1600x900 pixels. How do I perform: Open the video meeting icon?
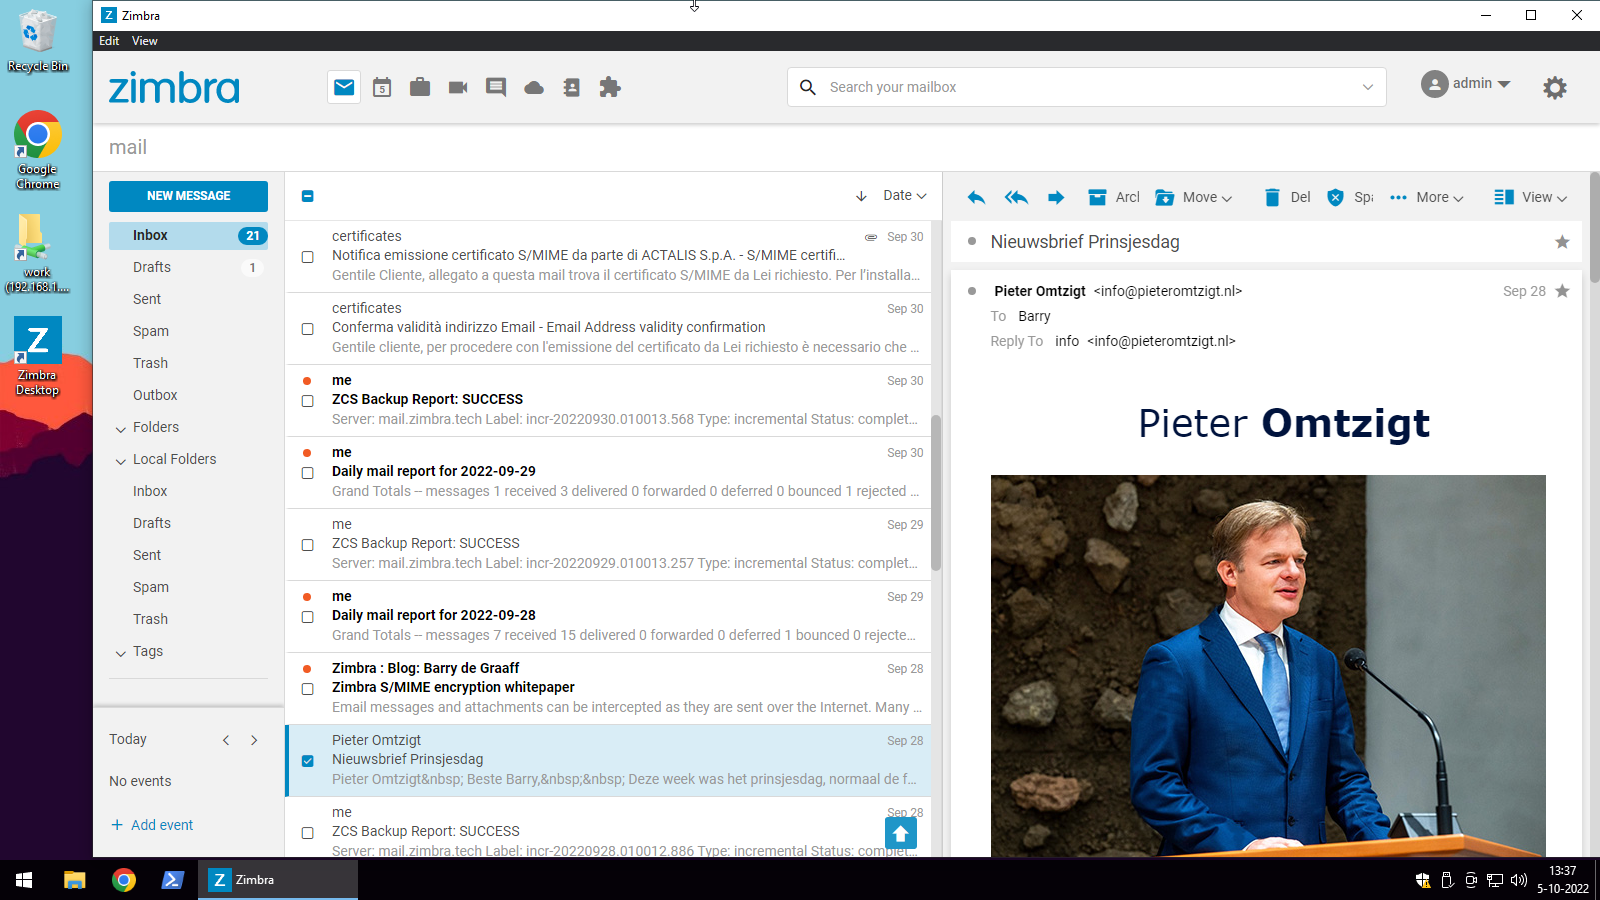(457, 87)
